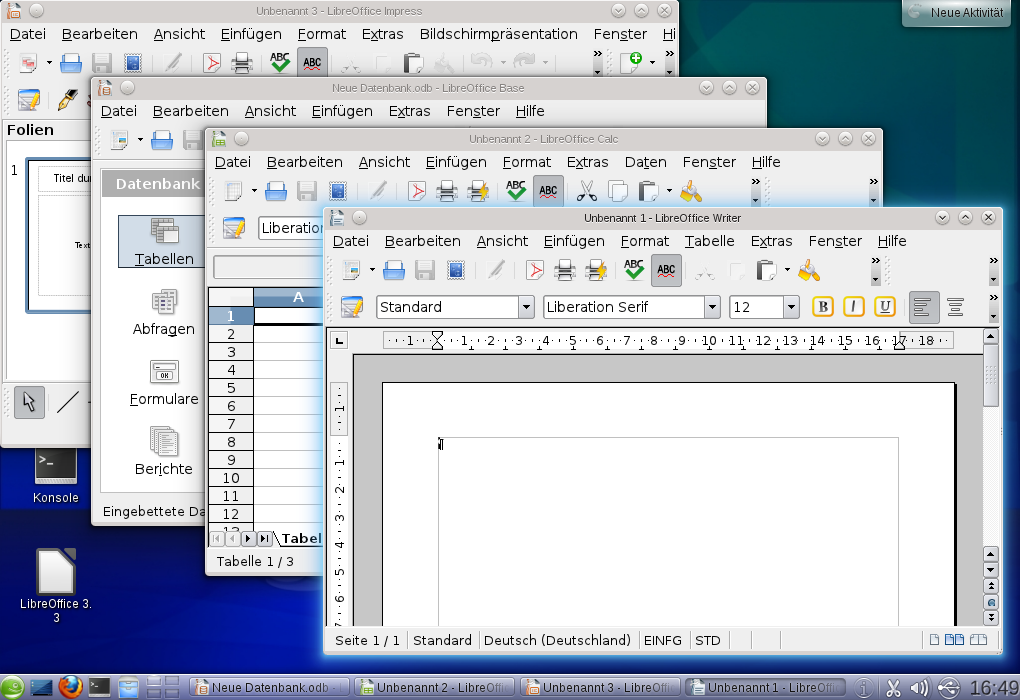Click Cut icon in Calc toolbar
Viewport: 1020px width, 700px height.
586,191
